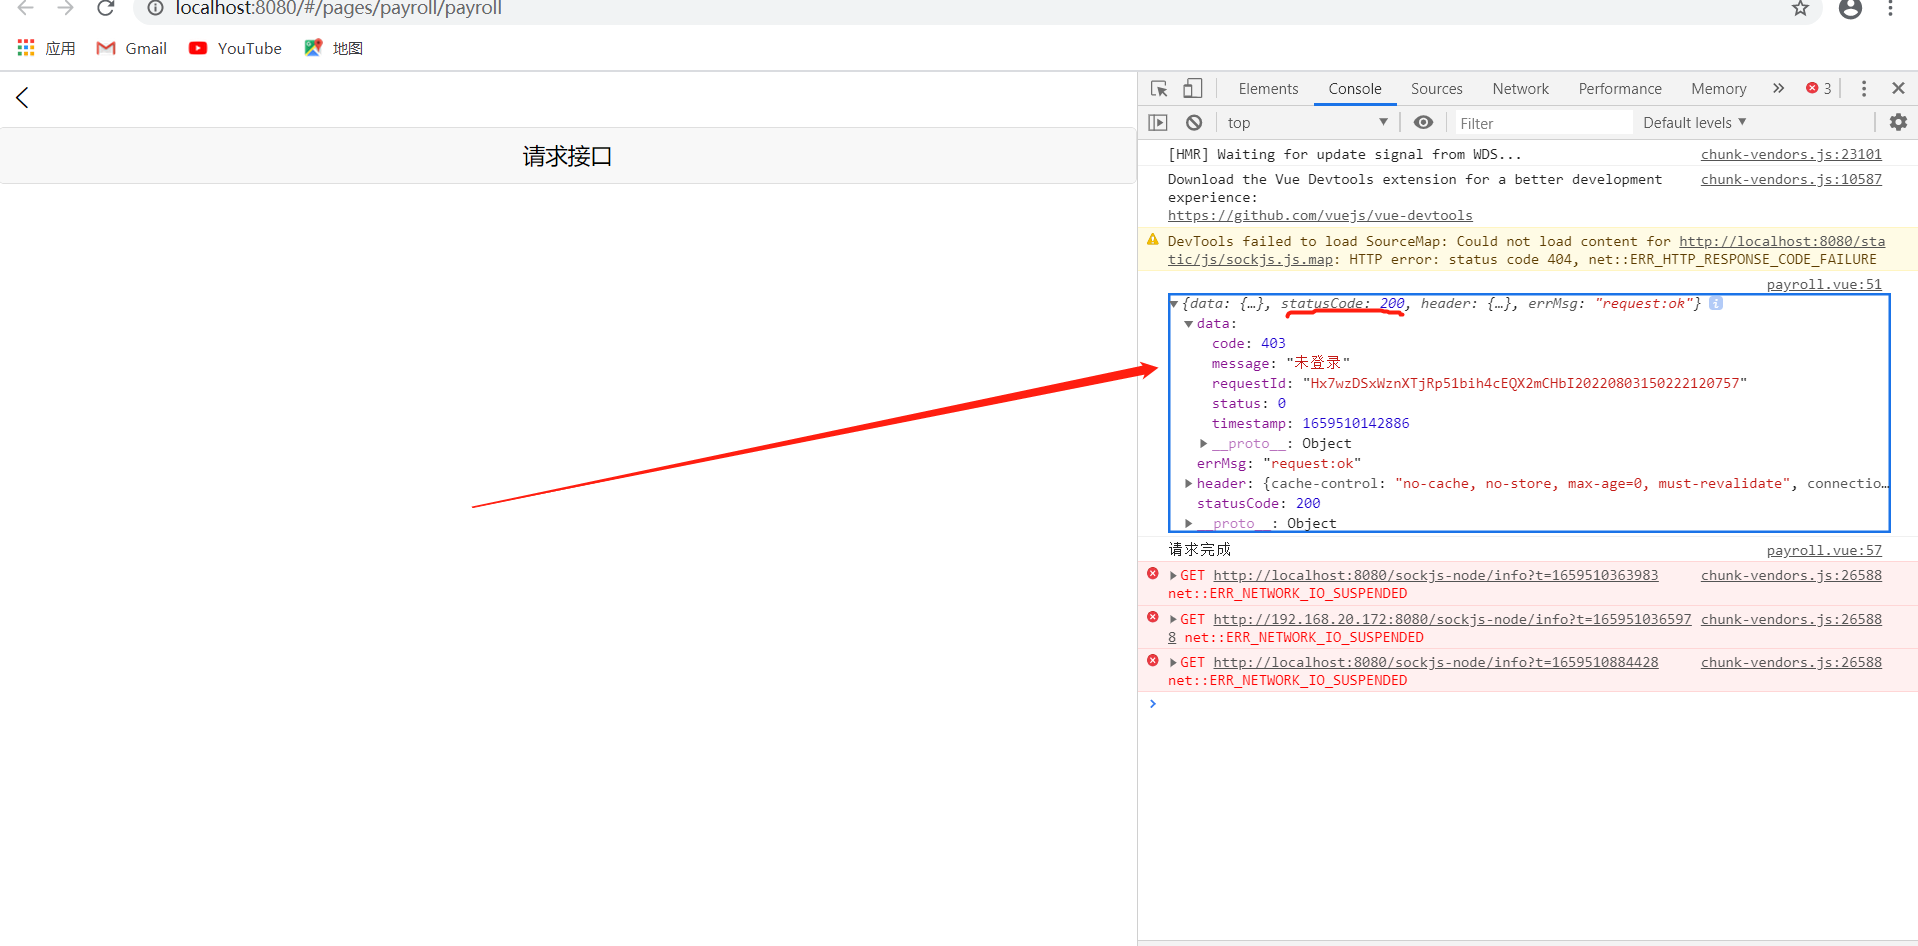Screen dimensions: 1918x946
Task: Click the yellow warning triangle icon
Action: (1153, 240)
